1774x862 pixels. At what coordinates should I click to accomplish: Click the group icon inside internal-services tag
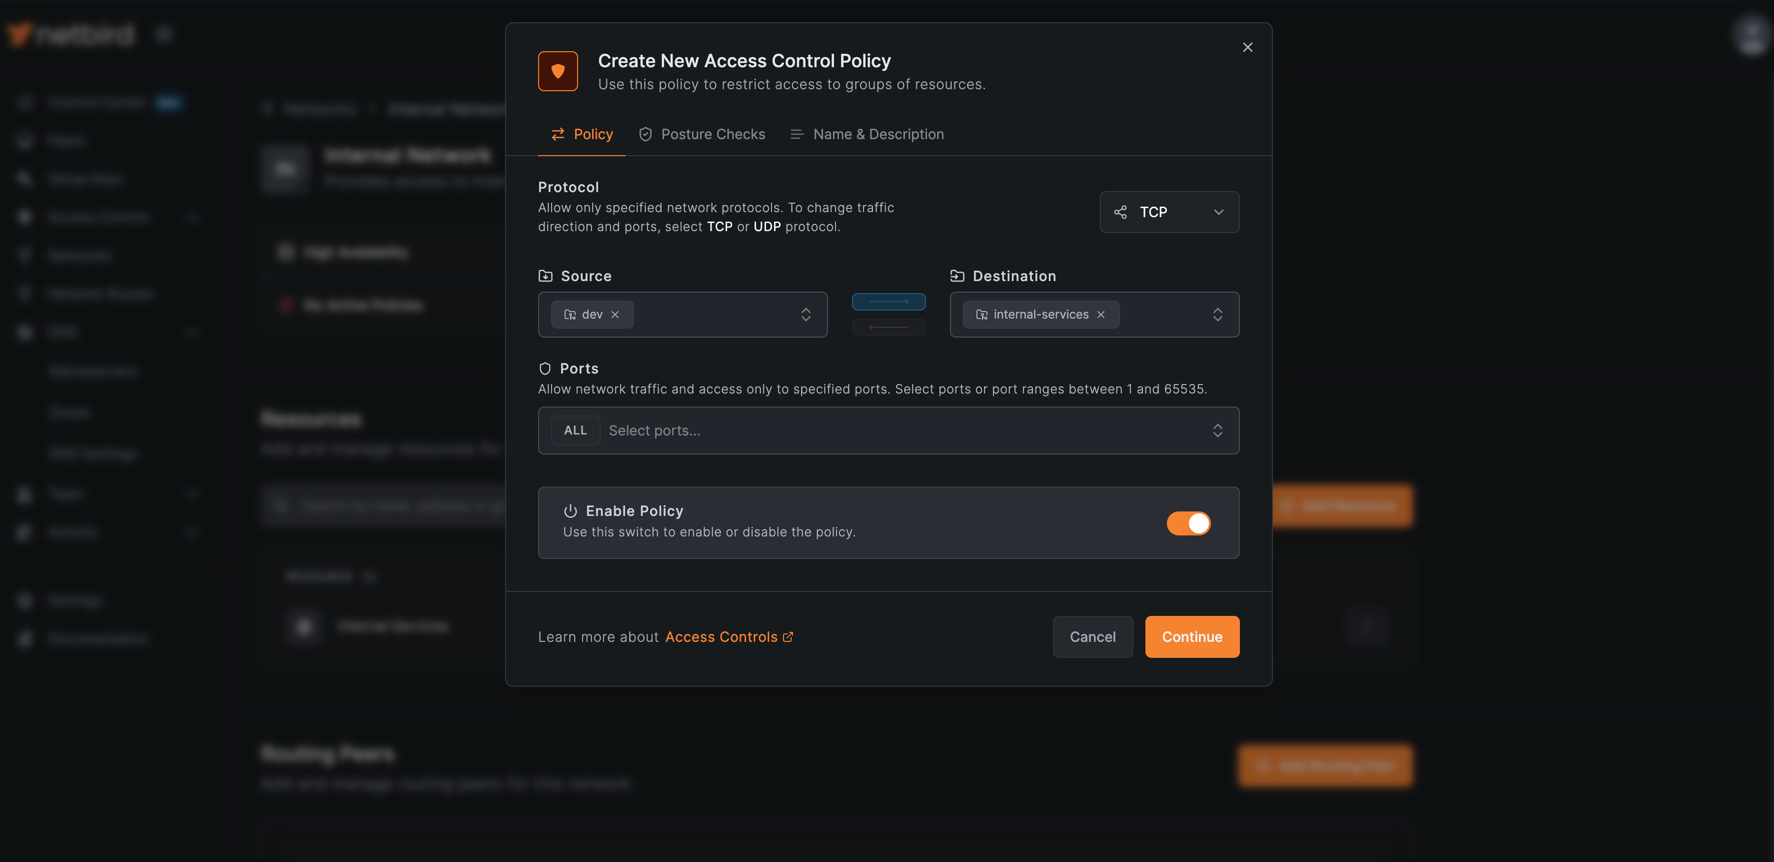(x=981, y=314)
